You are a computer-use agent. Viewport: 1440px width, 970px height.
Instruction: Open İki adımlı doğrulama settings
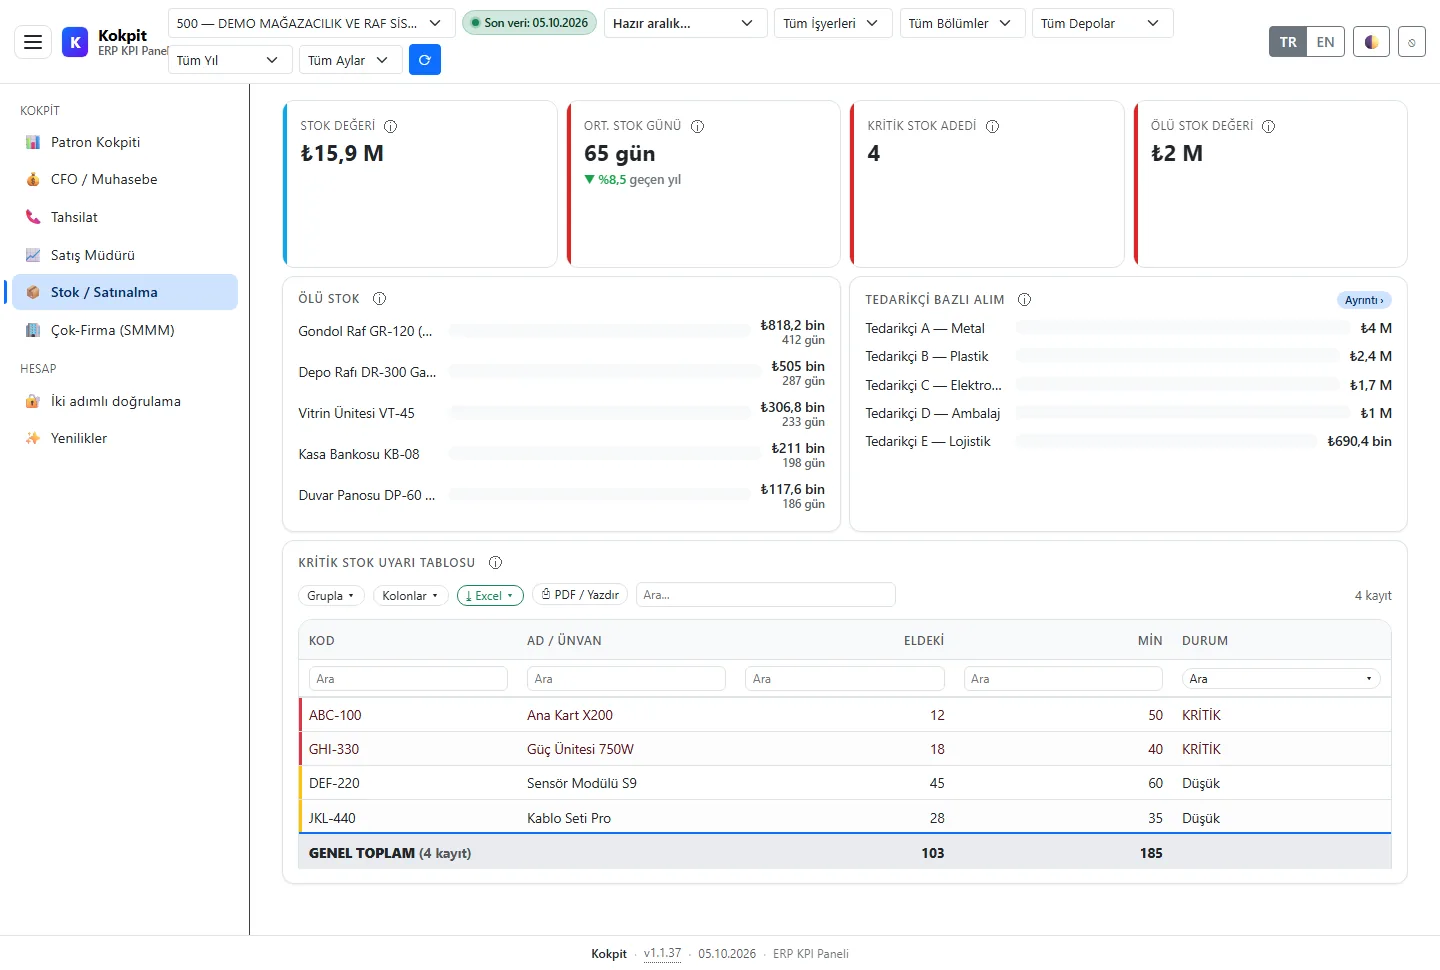point(125,401)
